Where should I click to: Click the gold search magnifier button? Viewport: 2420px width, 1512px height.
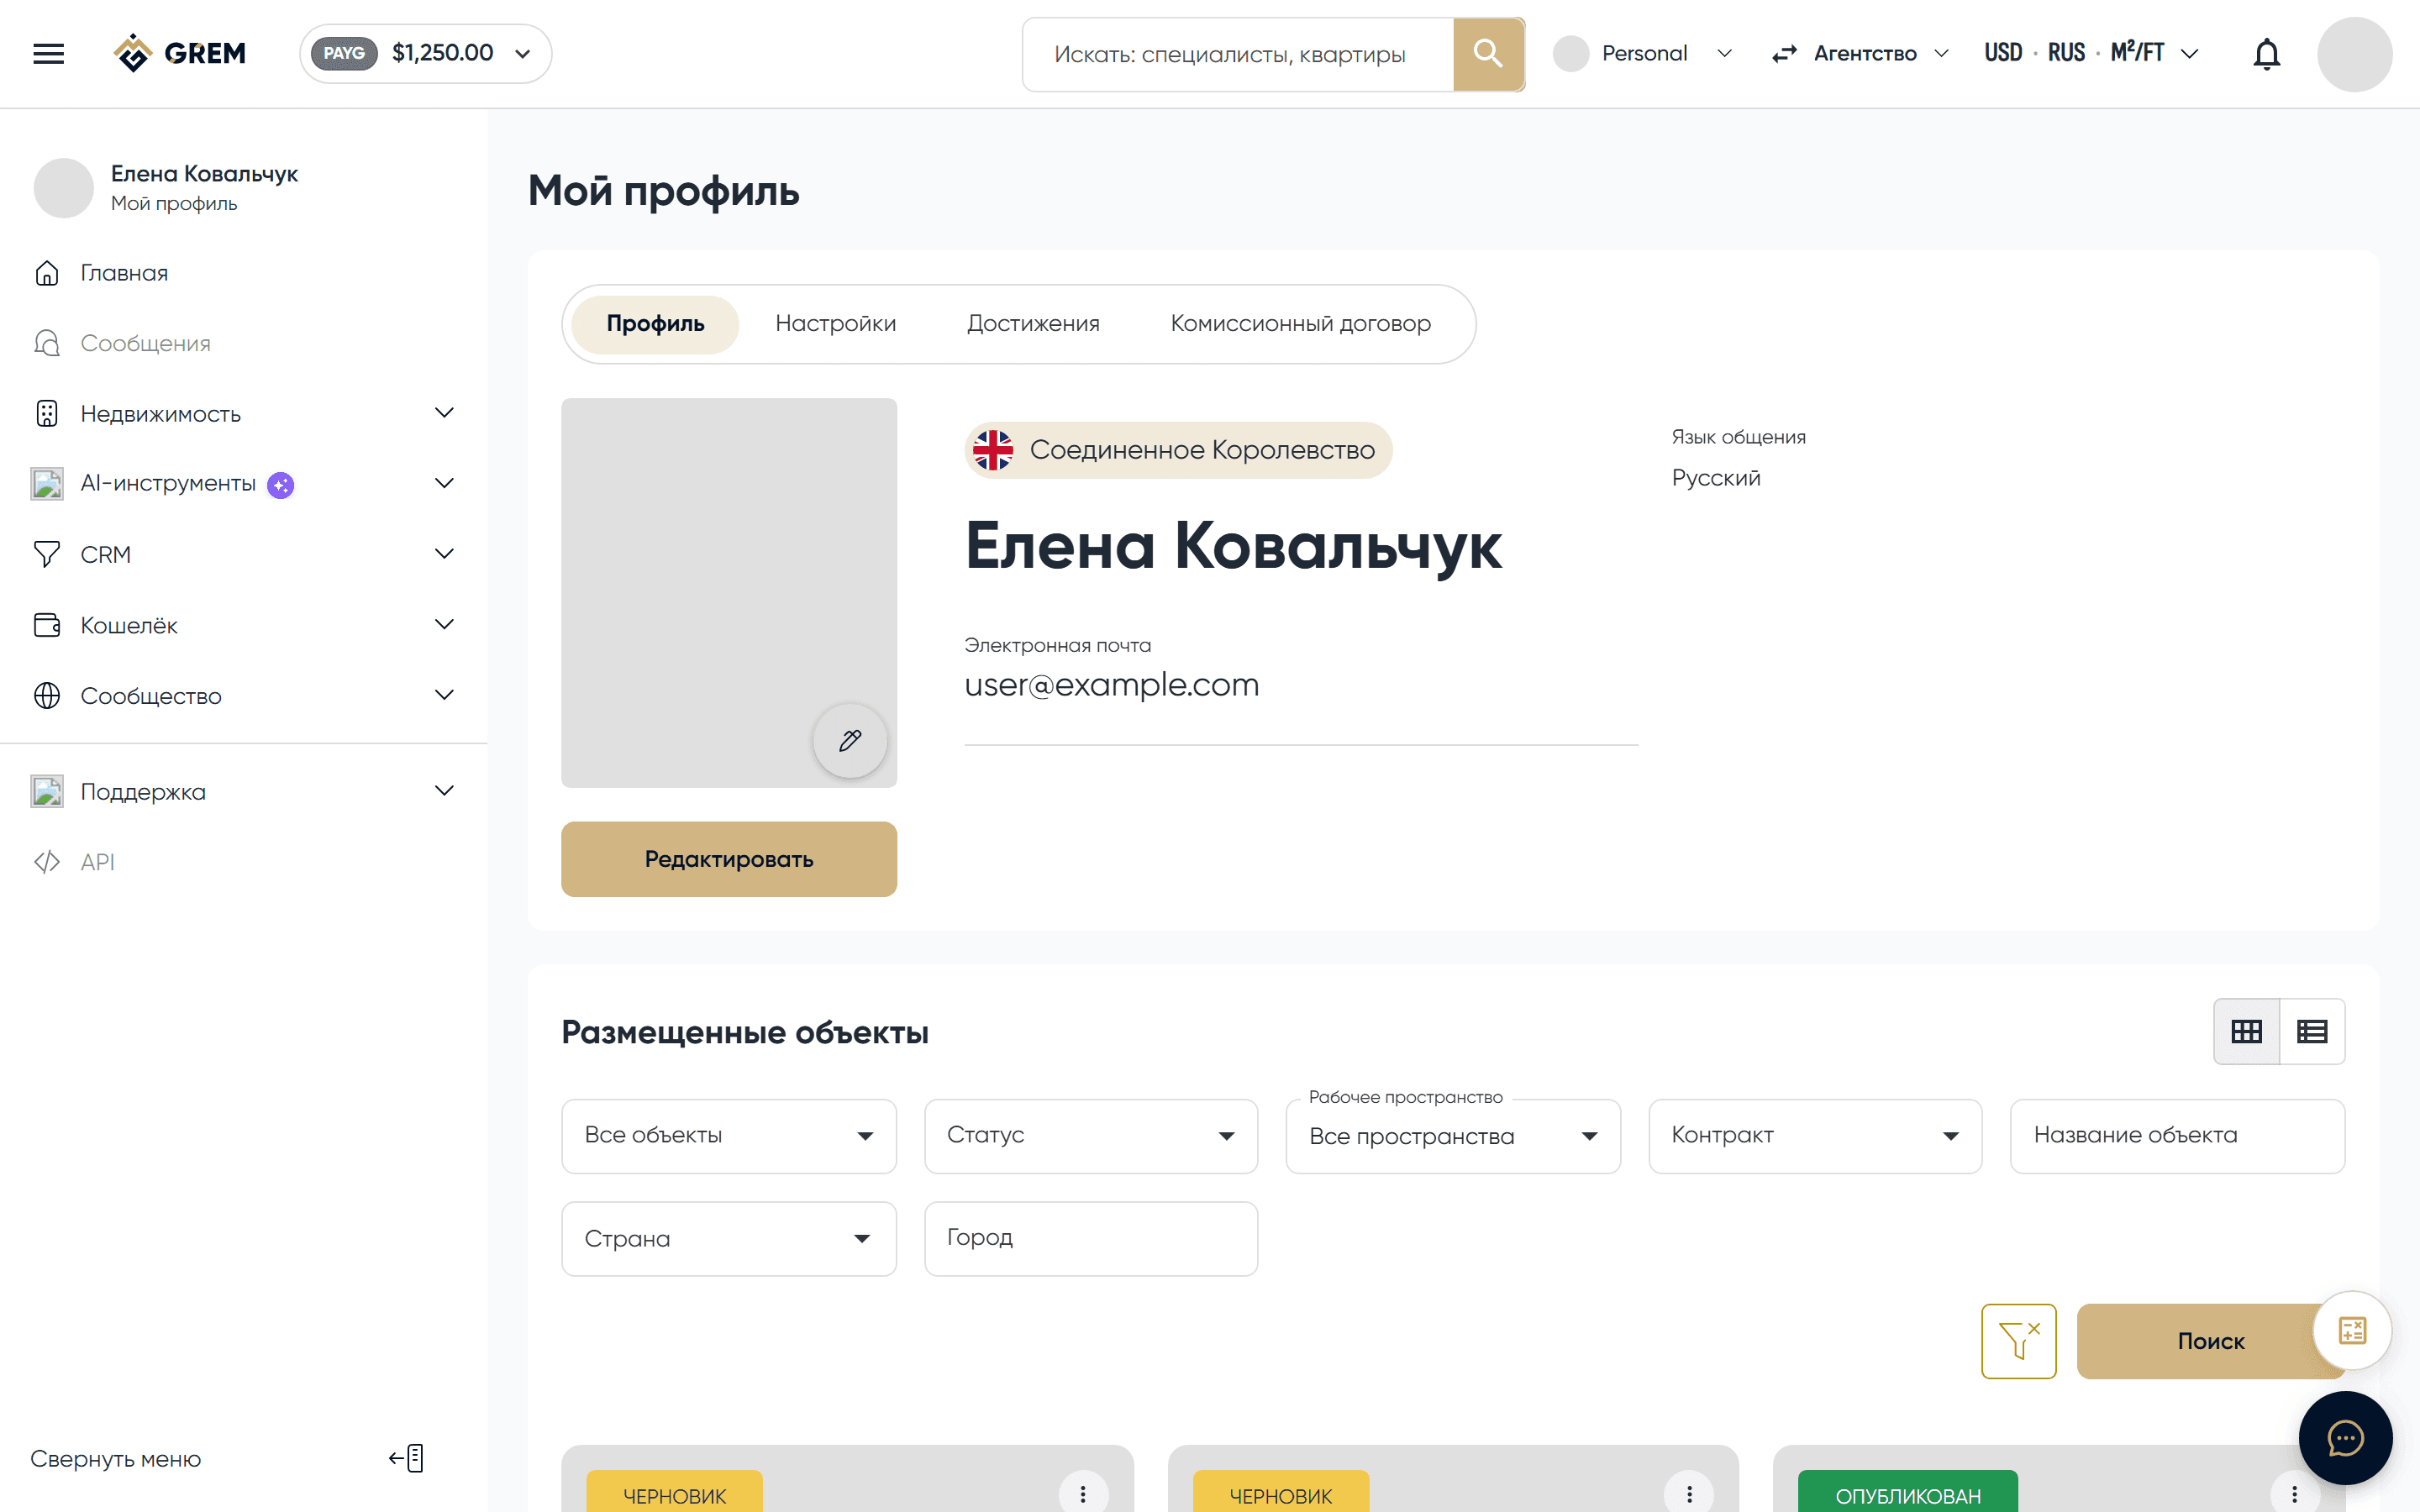1488,54
